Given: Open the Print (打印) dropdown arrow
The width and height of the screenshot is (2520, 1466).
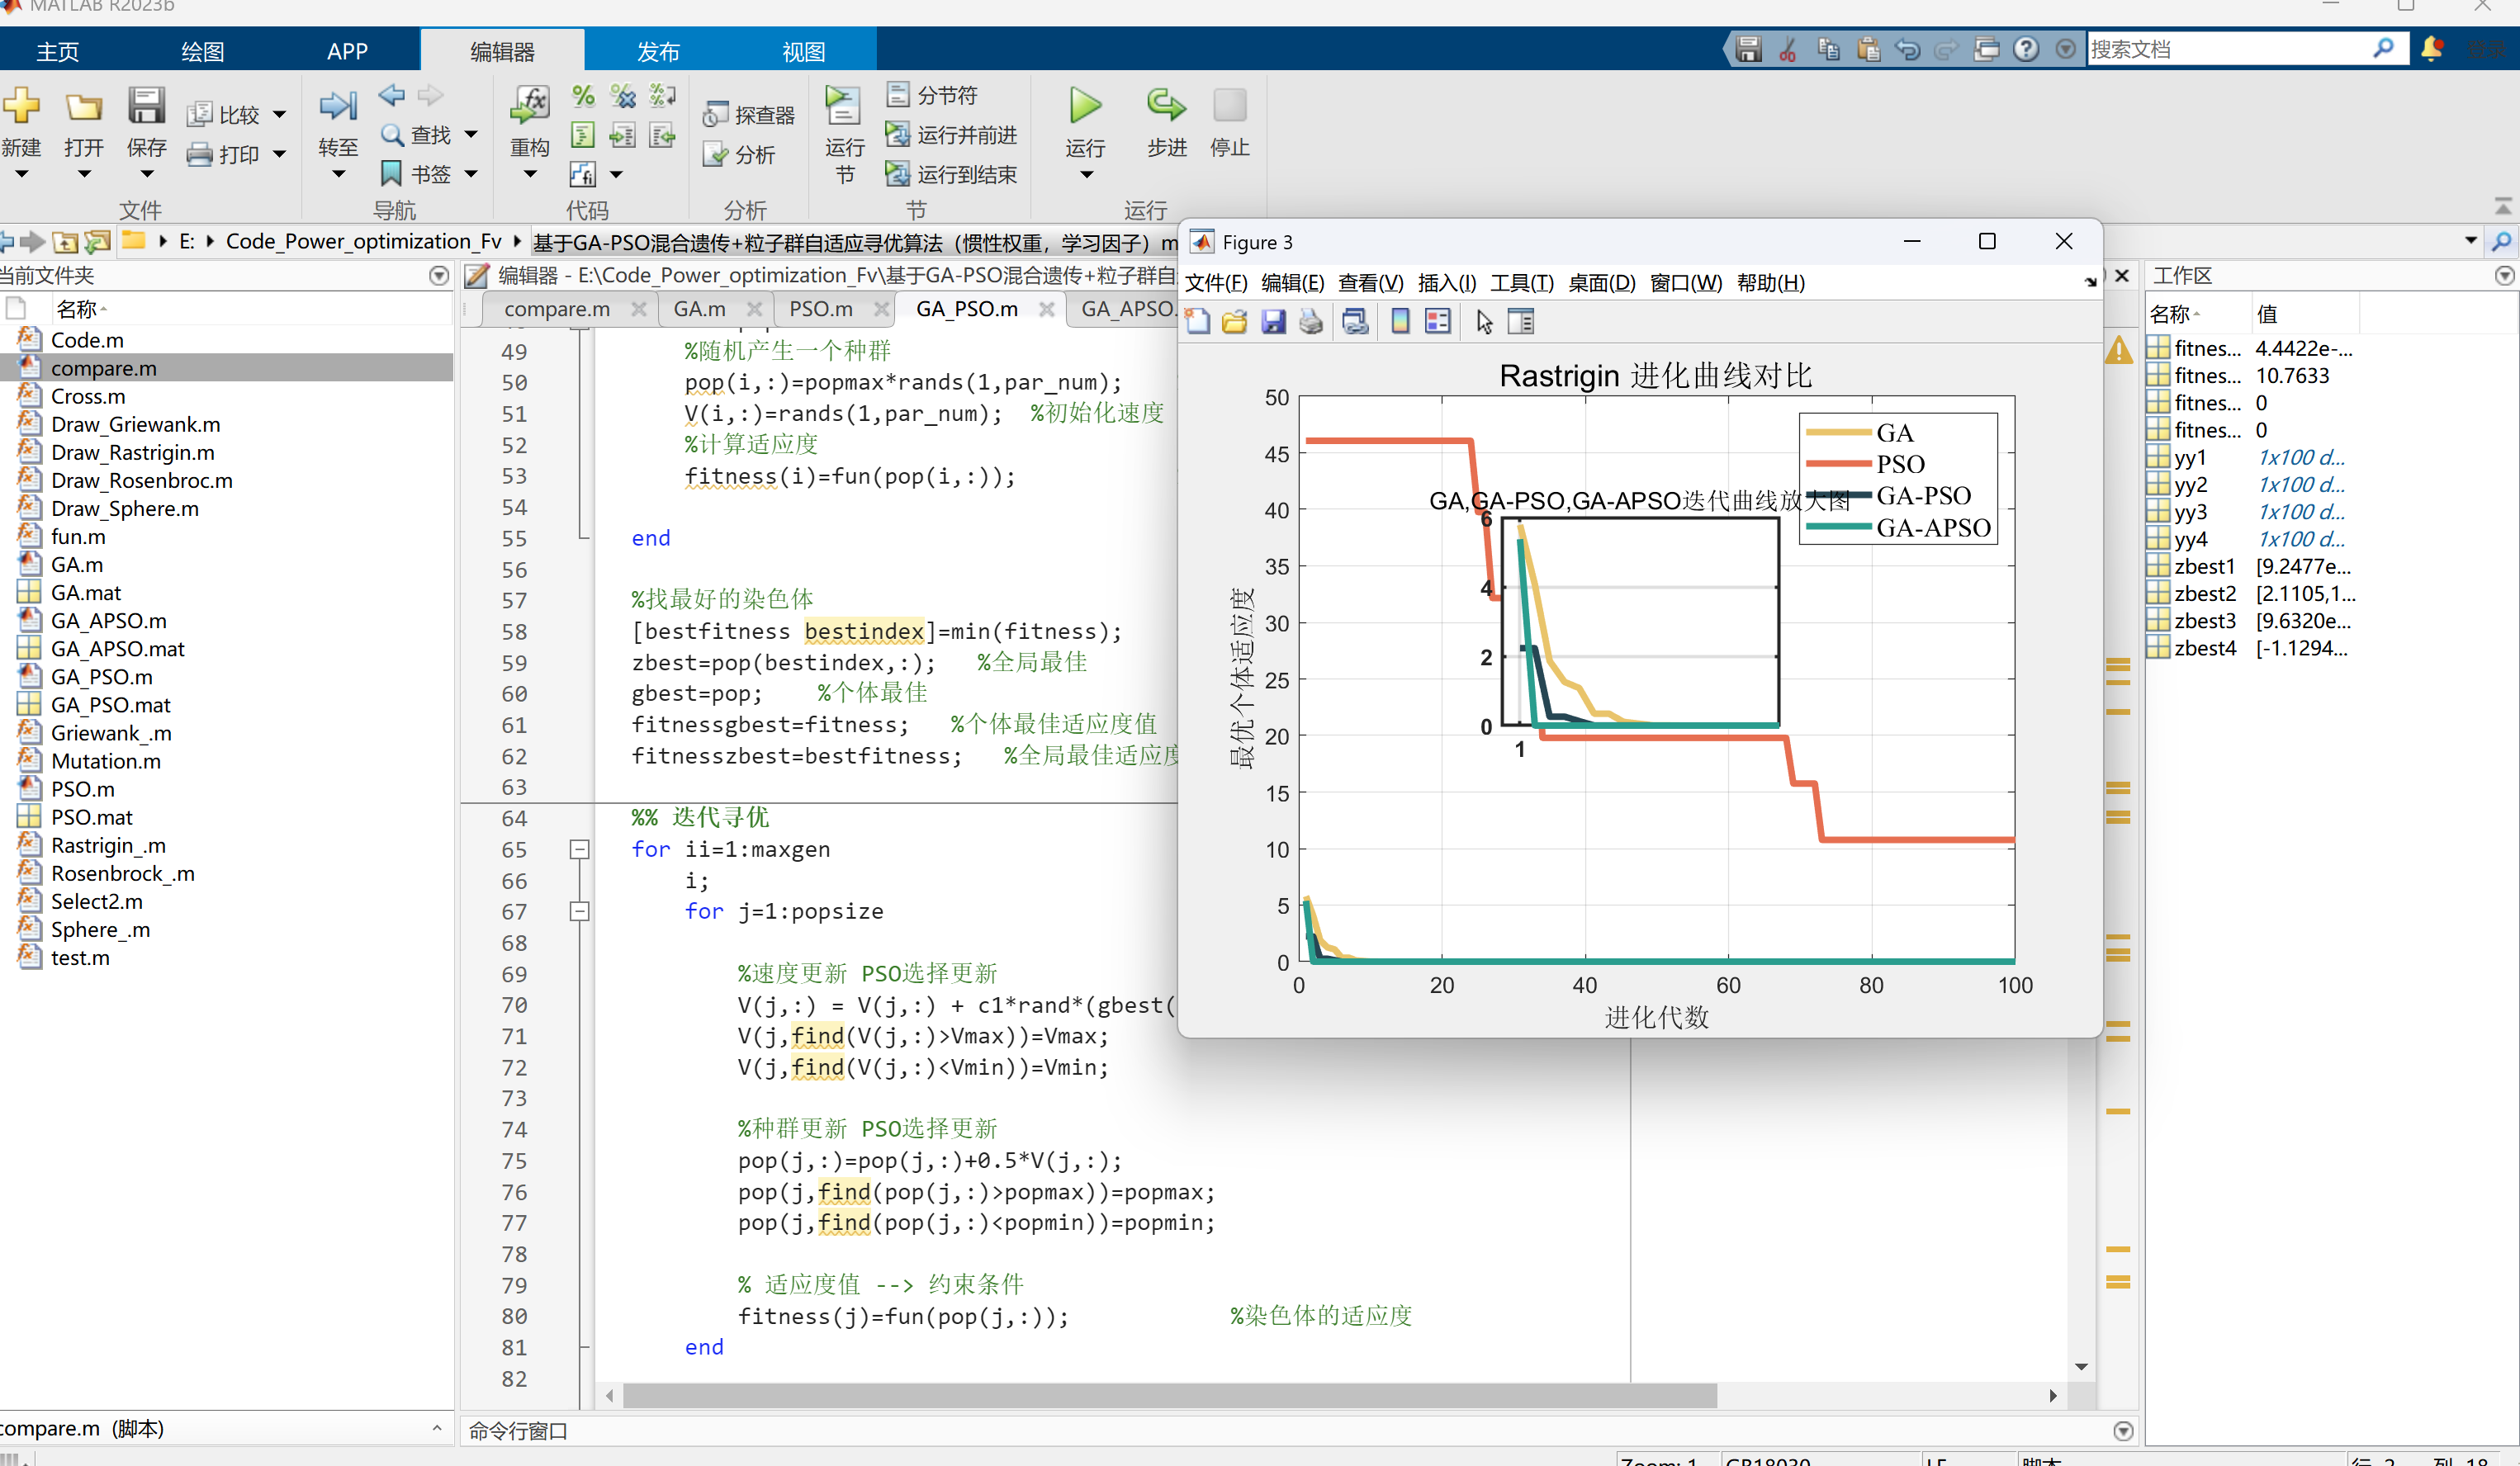Looking at the screenshot, I should pos(280,154).
